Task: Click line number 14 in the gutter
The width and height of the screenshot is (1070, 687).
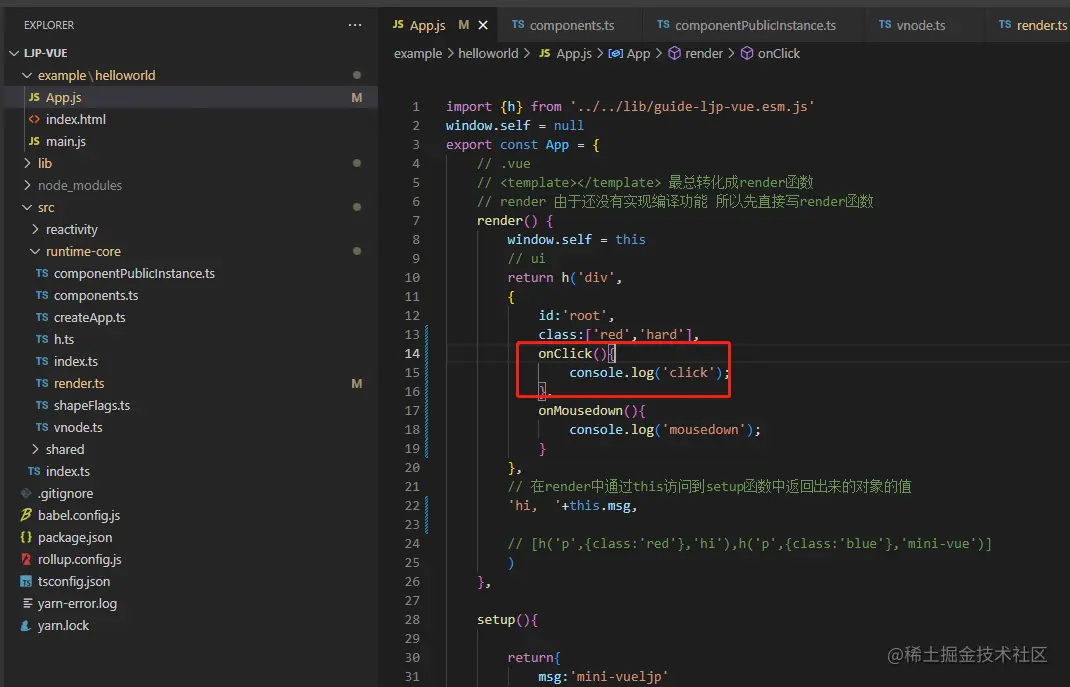Action: (411, 353)
